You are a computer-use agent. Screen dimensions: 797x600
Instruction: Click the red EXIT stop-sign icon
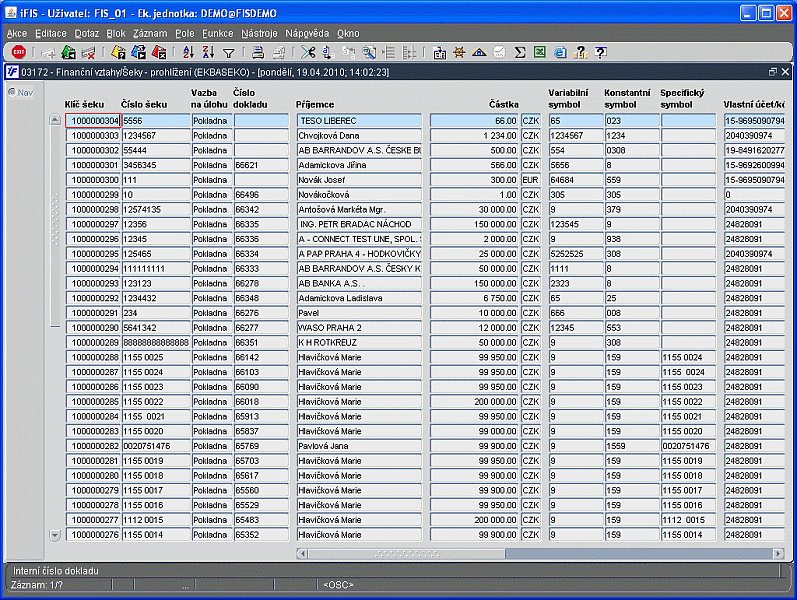pyautogui.click(x=18, y=52)
